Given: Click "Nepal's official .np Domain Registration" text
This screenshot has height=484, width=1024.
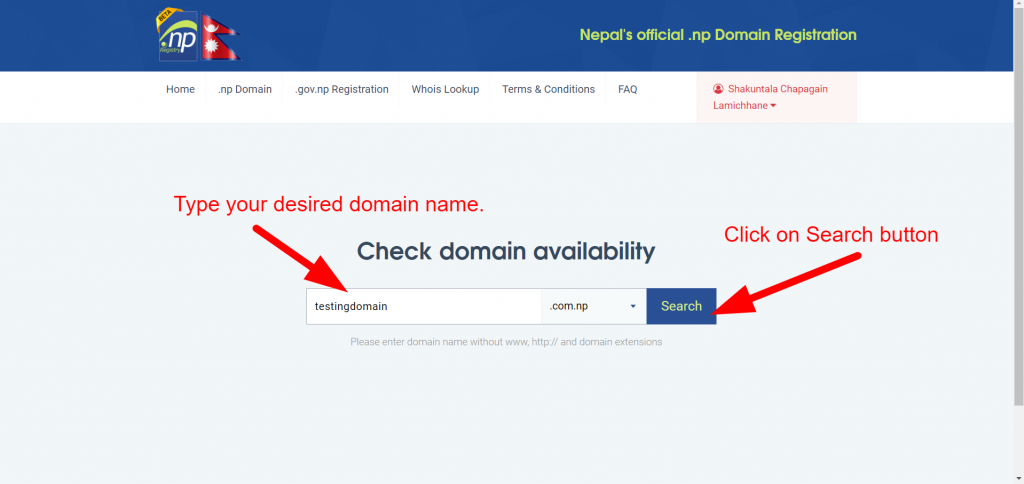Looking at the screenshot, I should click(718, 35).
